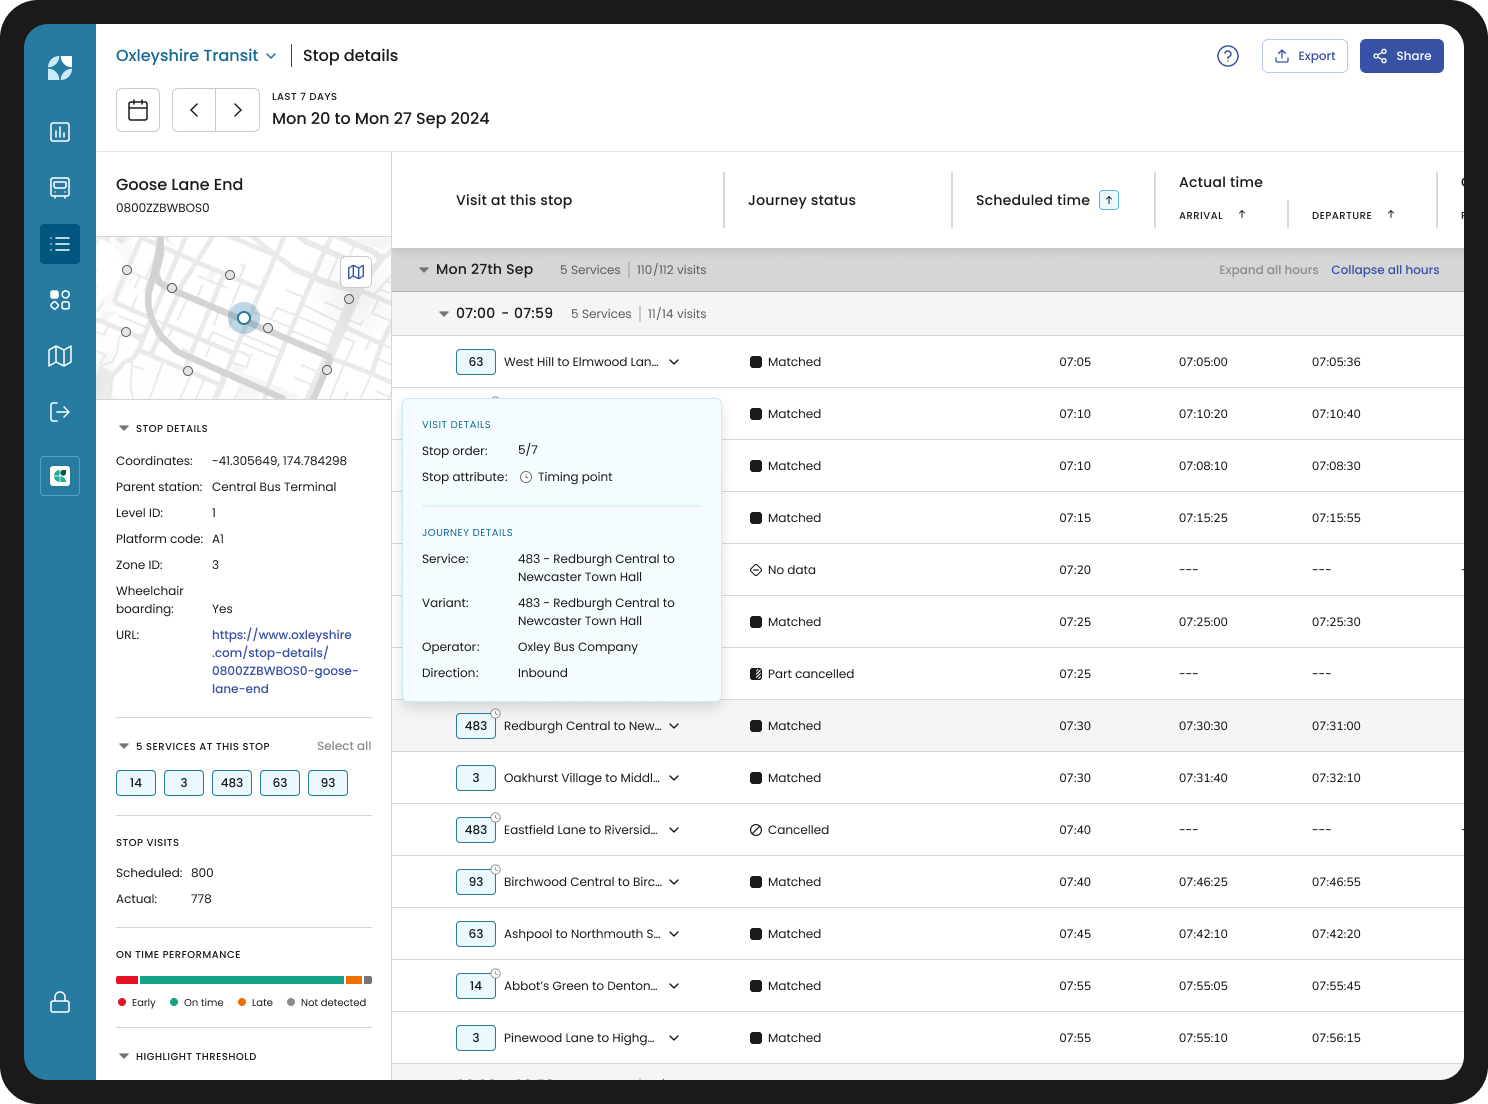Click the 93 badge for Birchwood Central
The height and width of the screenshot is (1104, 1488).
coord(476,882)
